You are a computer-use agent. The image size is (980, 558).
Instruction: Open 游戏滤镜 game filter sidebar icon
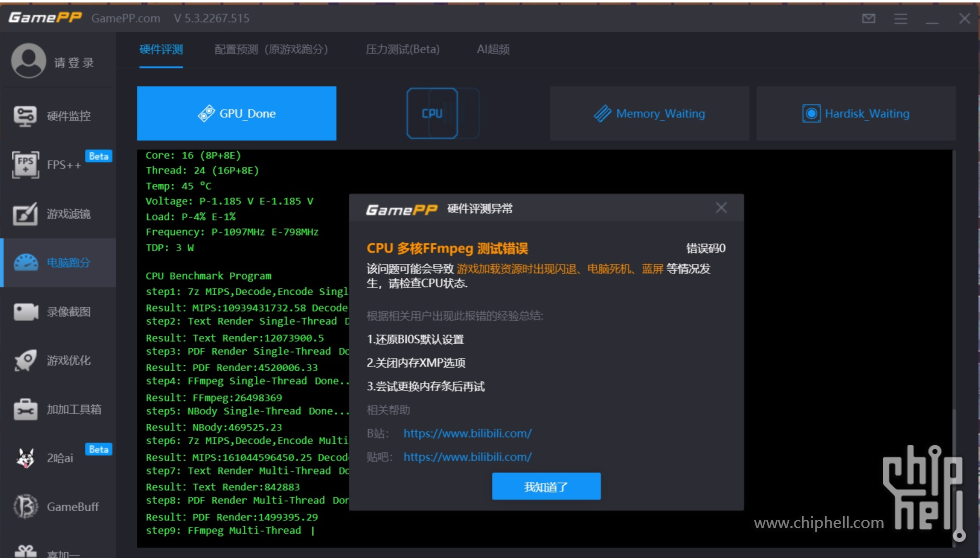click(x=25, y=214)
